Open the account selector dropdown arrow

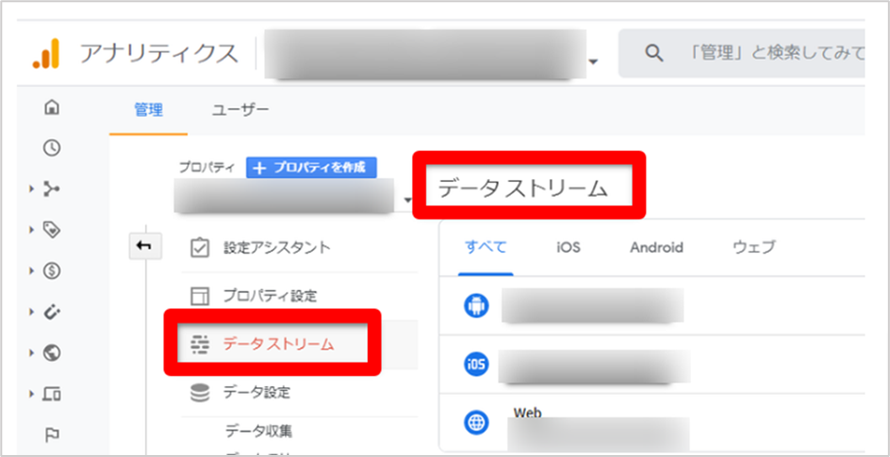593,62
